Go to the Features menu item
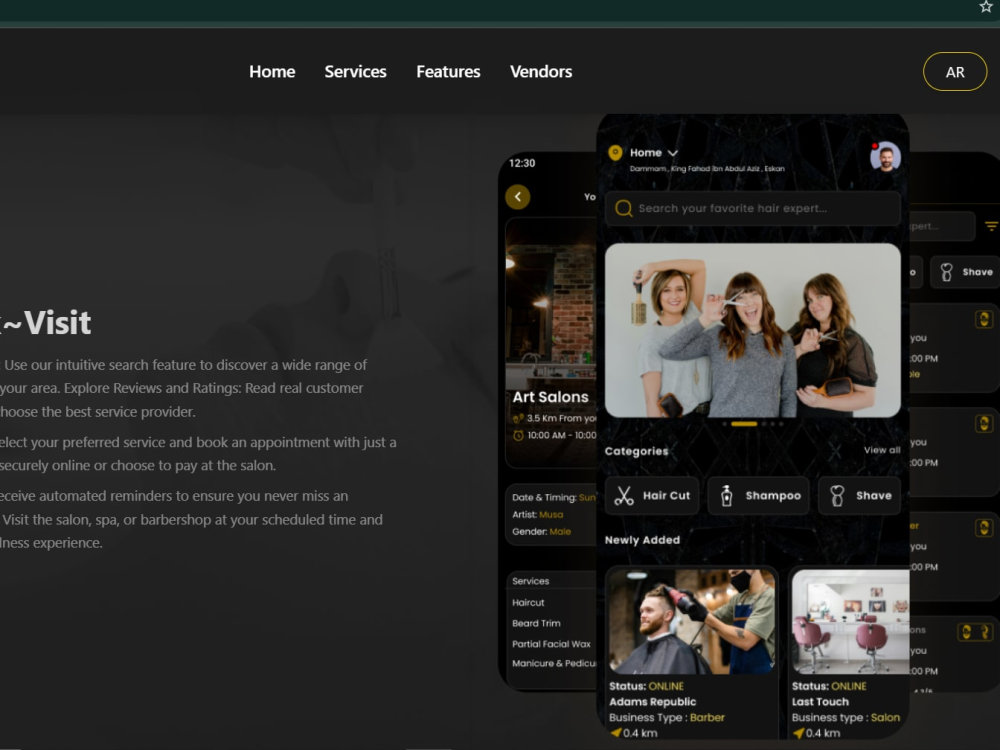 (x=448, y=71)
